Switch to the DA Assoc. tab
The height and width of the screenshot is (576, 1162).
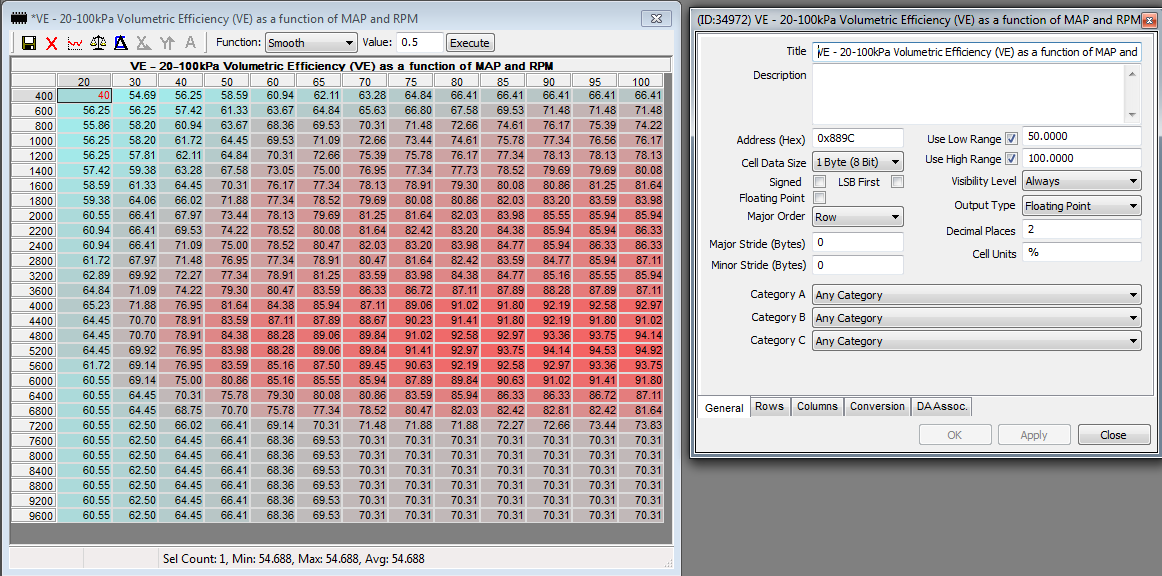click(x=941, y=406)
